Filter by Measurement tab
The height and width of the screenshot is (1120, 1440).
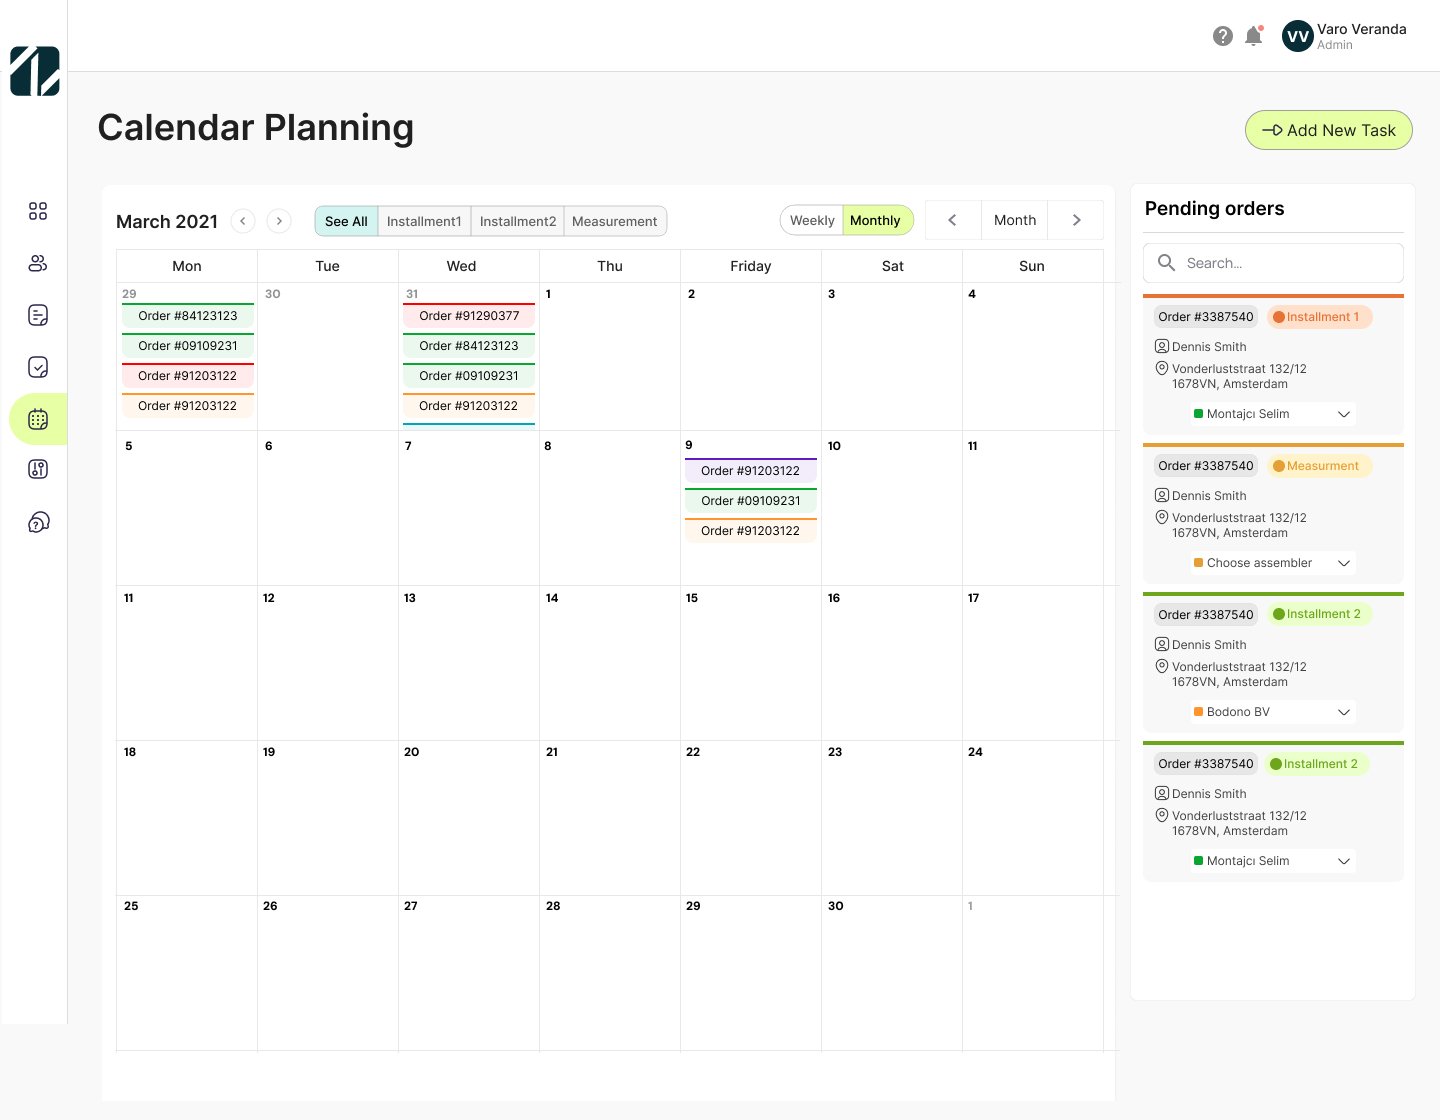614,221
